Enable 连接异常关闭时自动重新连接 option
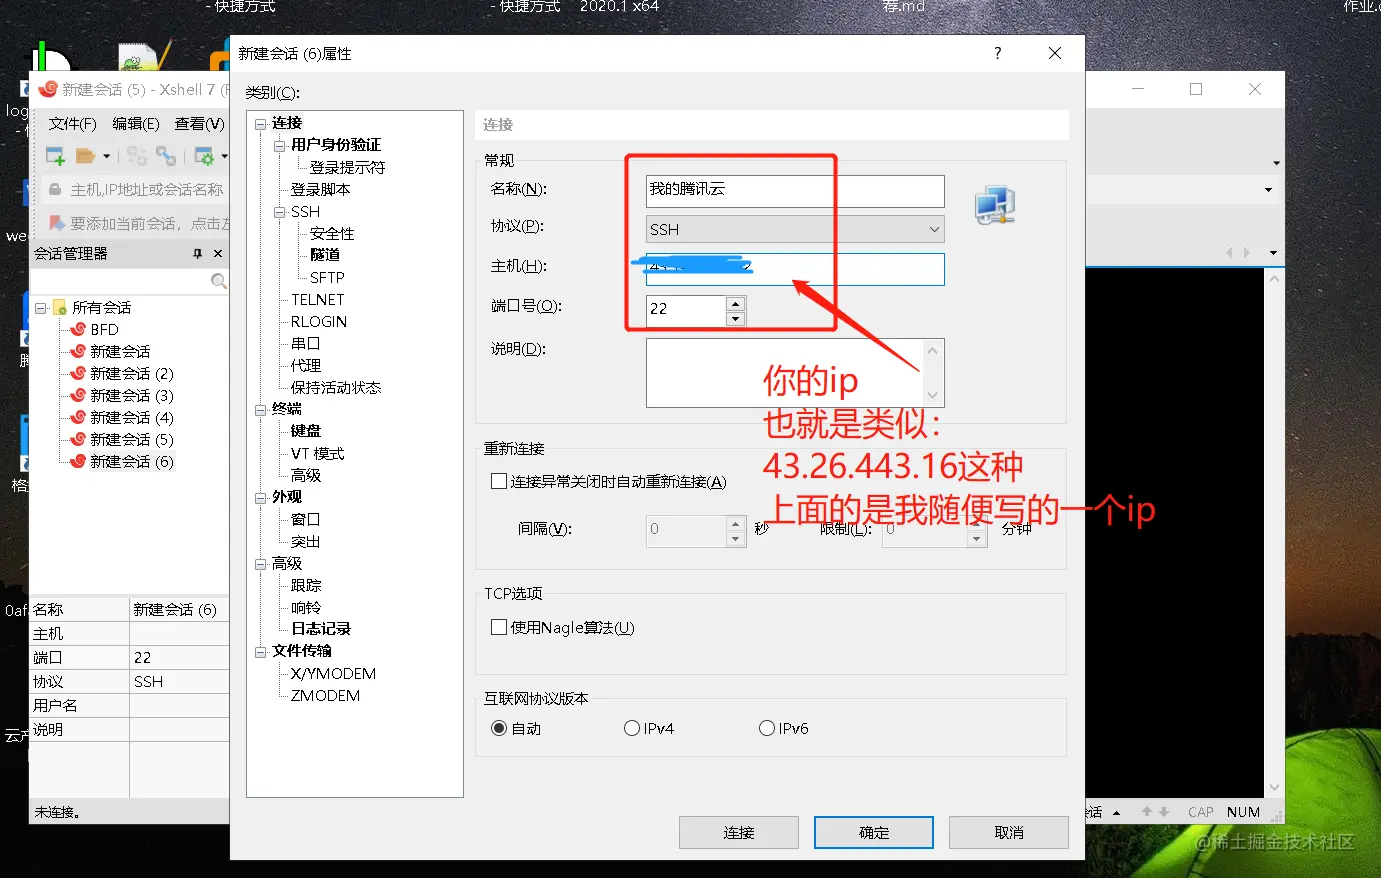The width and height of the screenshot is (1381, 878). pyautogui.click(x=497, y=480)
